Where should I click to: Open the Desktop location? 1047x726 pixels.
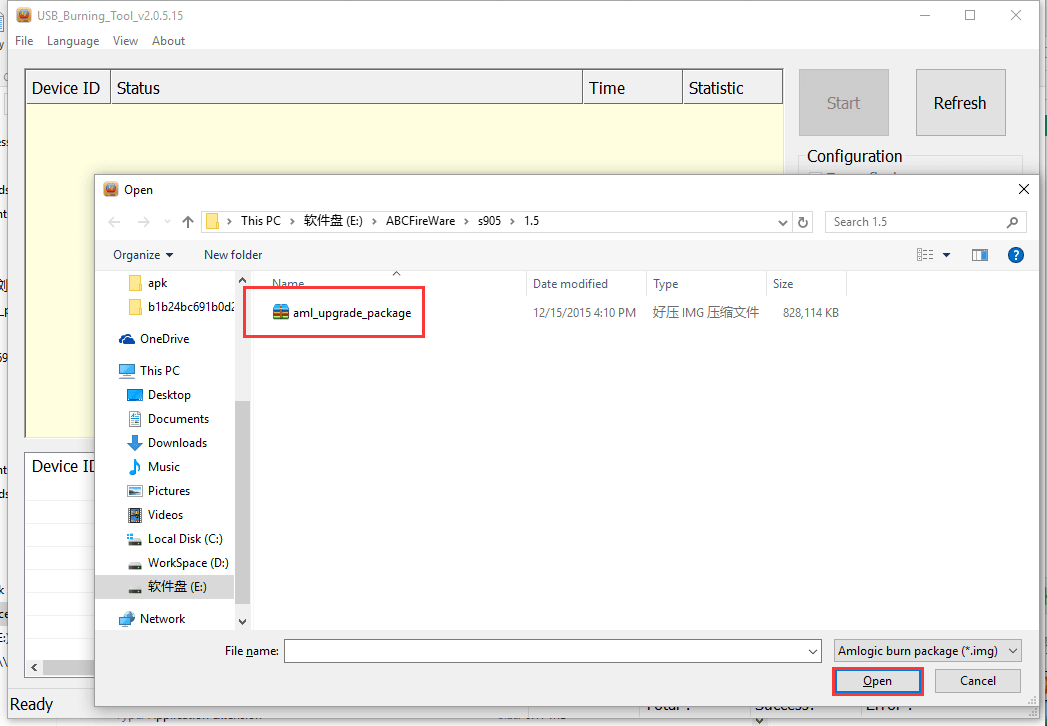(x=169, y=395)
